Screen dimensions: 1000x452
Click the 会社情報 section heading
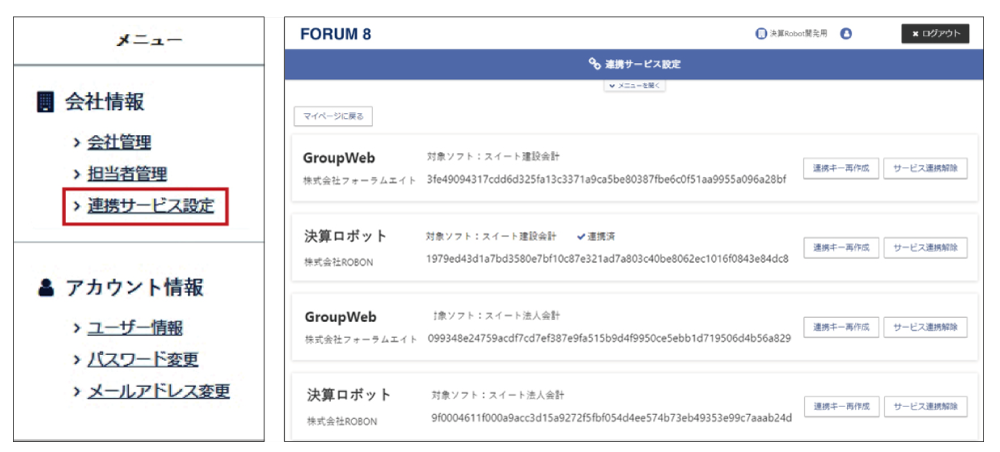tap(104, 102)
